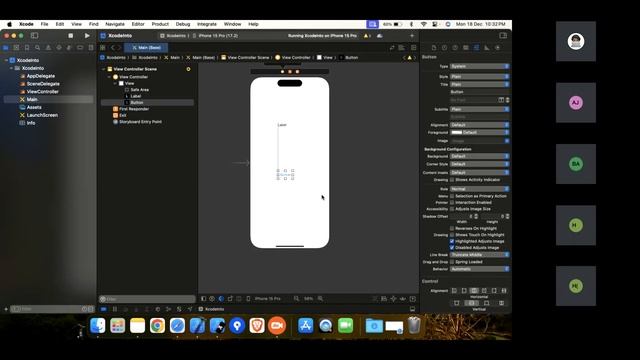Click the Run (play) button in Xcode toolbar
640x360 pixels.
(87, 36)
